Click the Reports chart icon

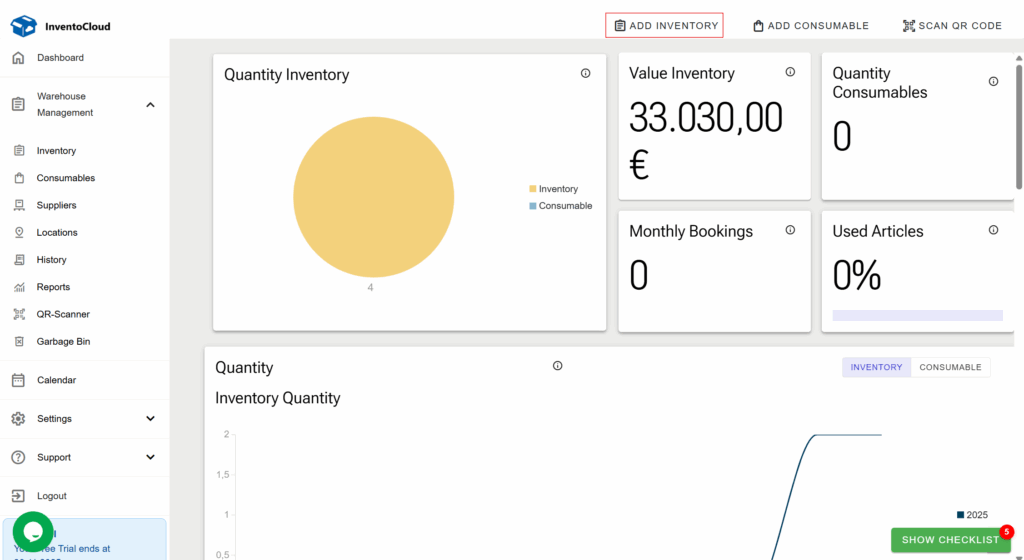point(20,287)
